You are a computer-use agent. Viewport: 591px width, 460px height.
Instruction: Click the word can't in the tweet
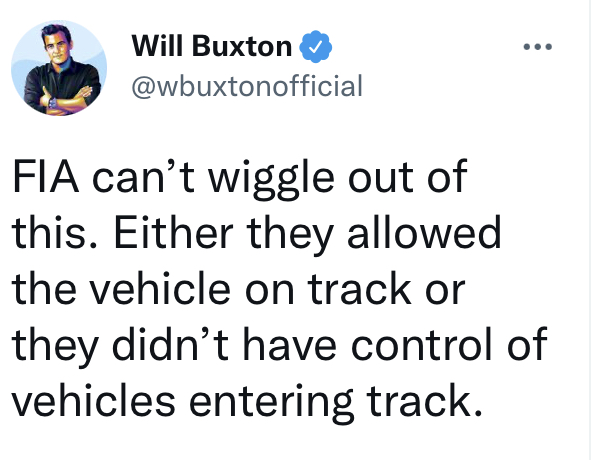coord(143,176)
